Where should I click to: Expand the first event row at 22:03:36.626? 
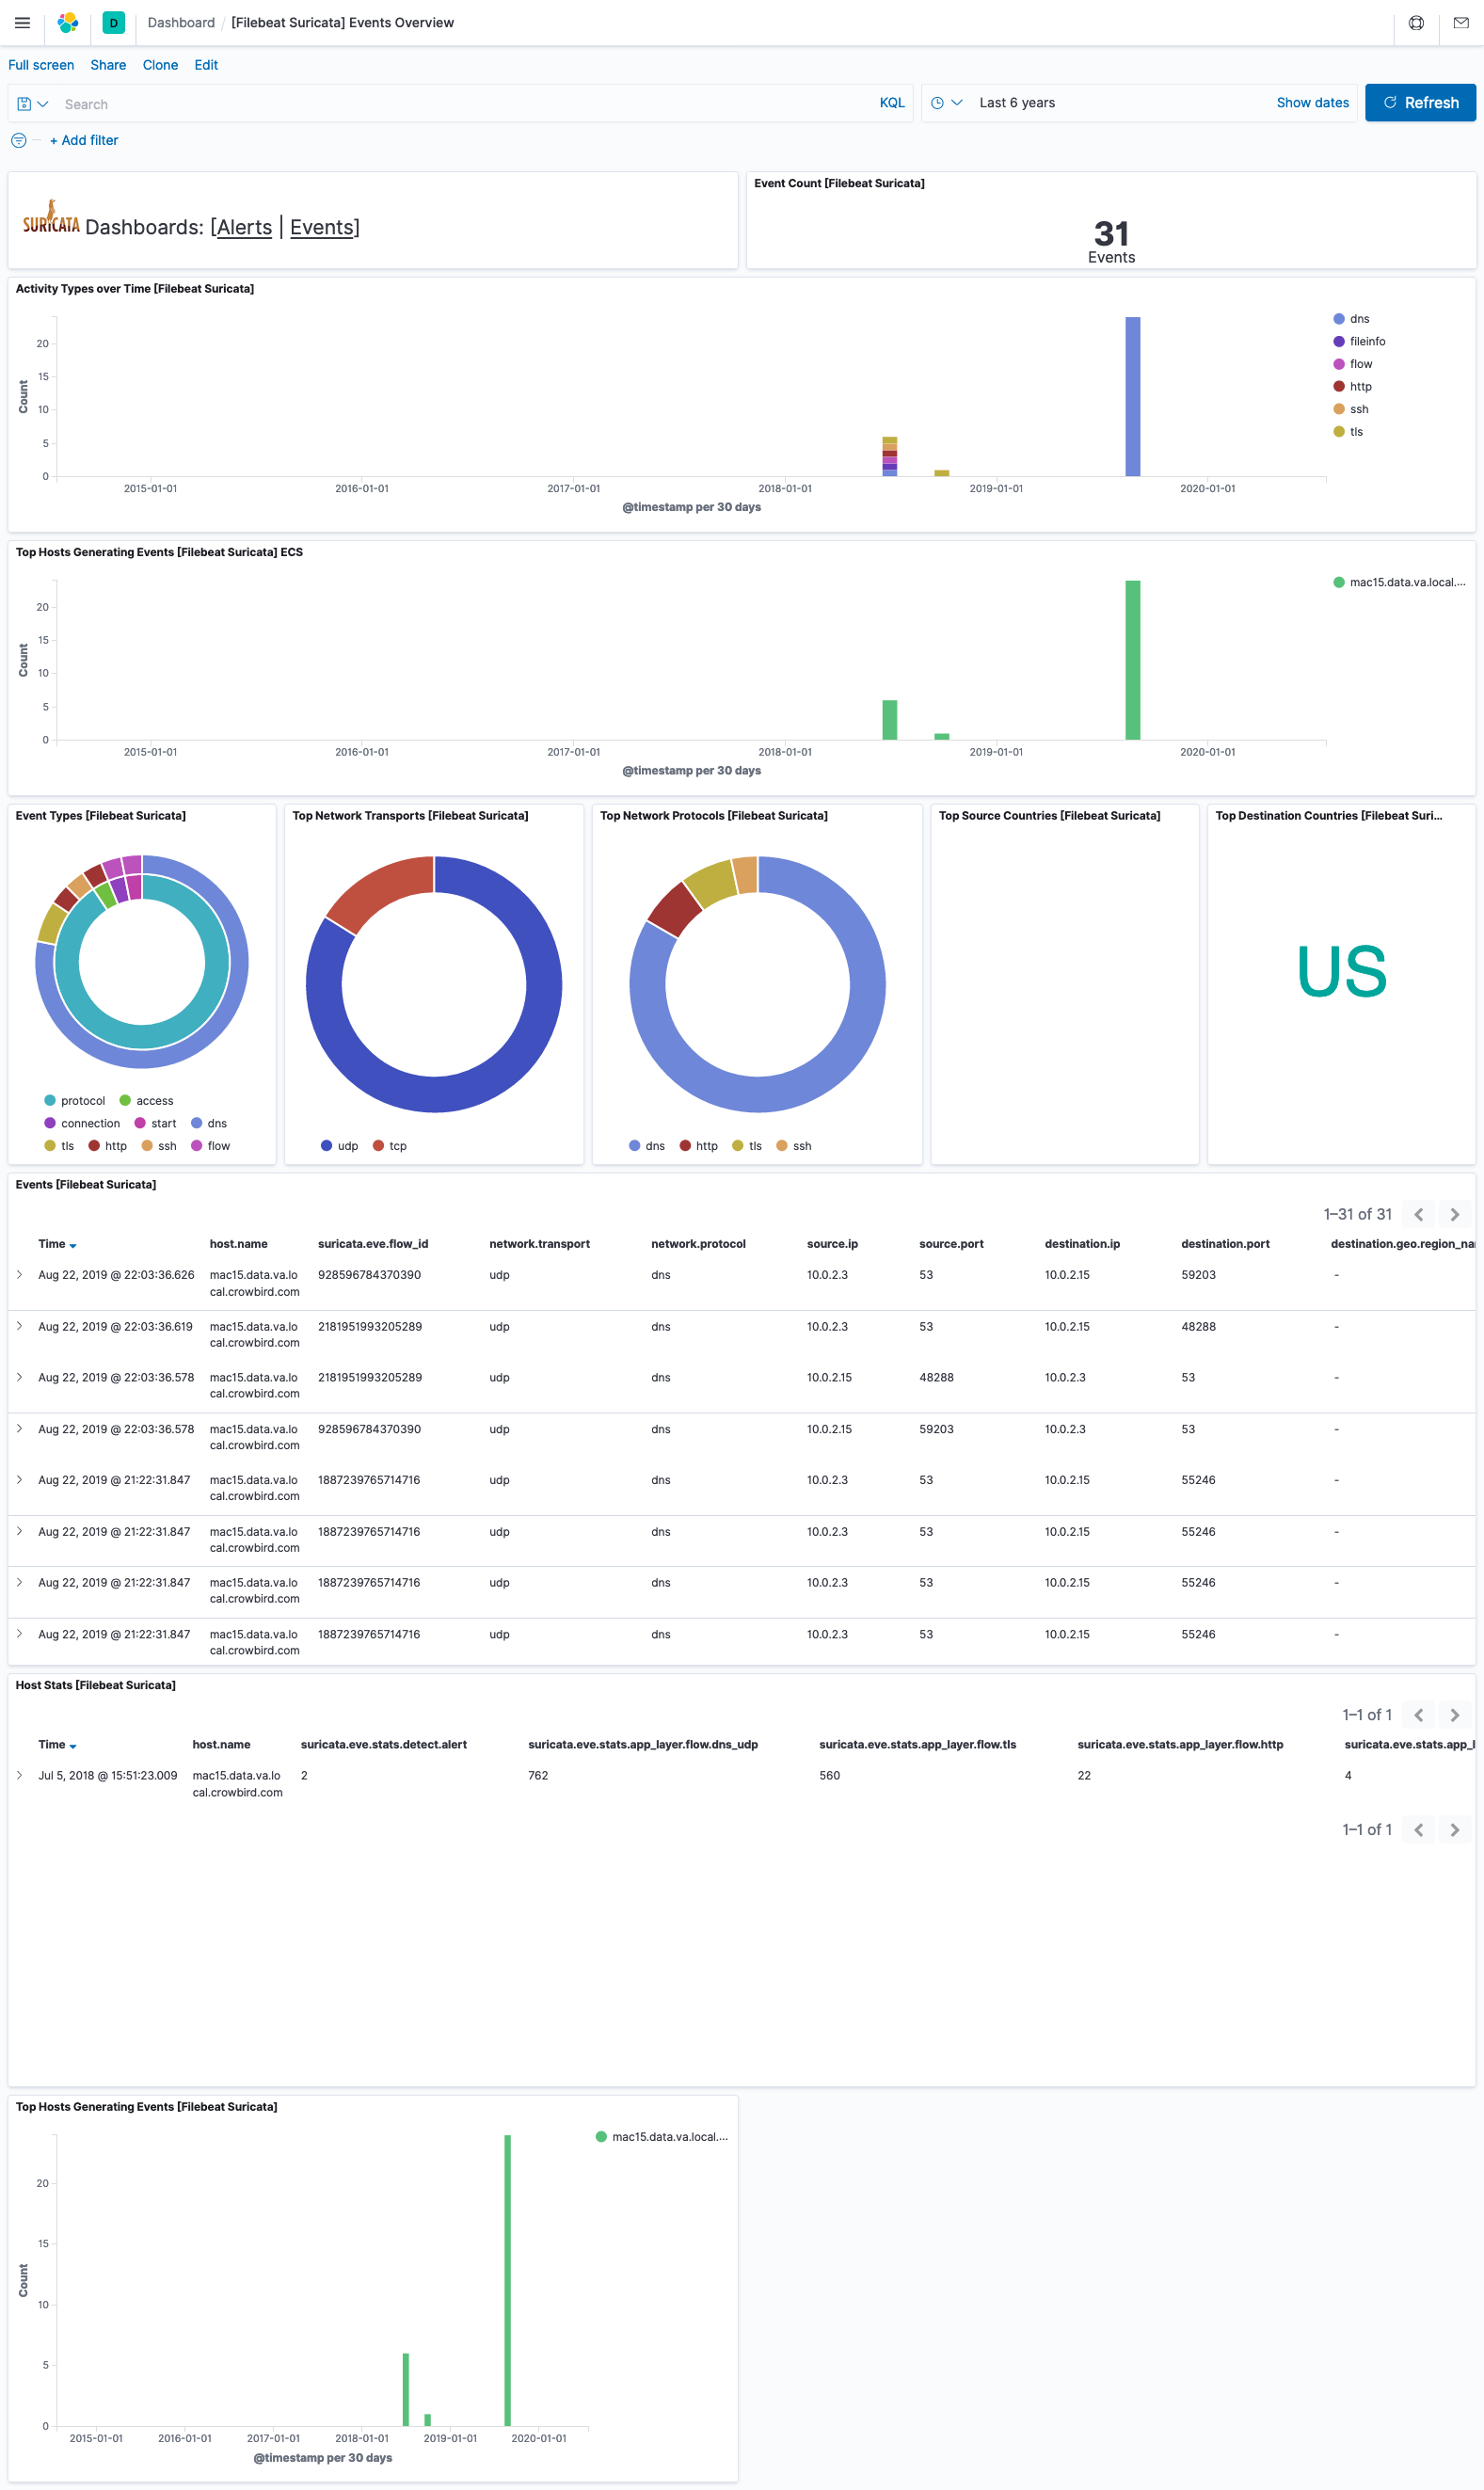(19, 1274)
